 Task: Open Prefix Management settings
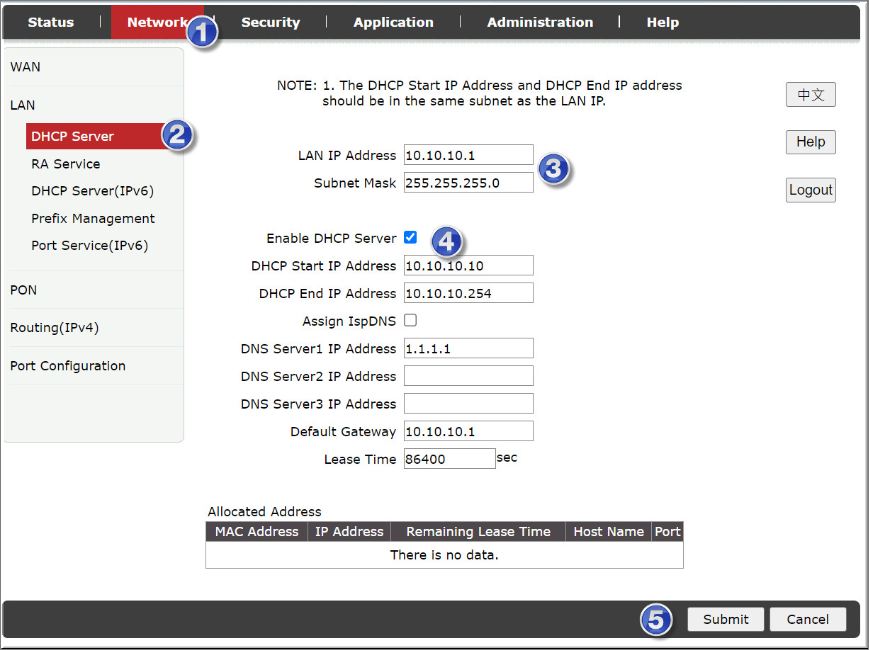pyautogui.click(x=92, y=218)
